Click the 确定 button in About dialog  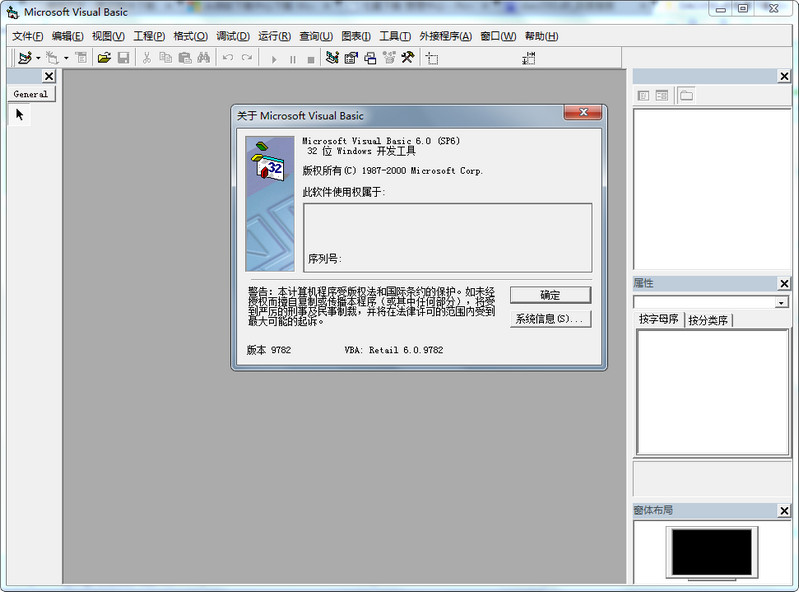click(x=550, y=295)
